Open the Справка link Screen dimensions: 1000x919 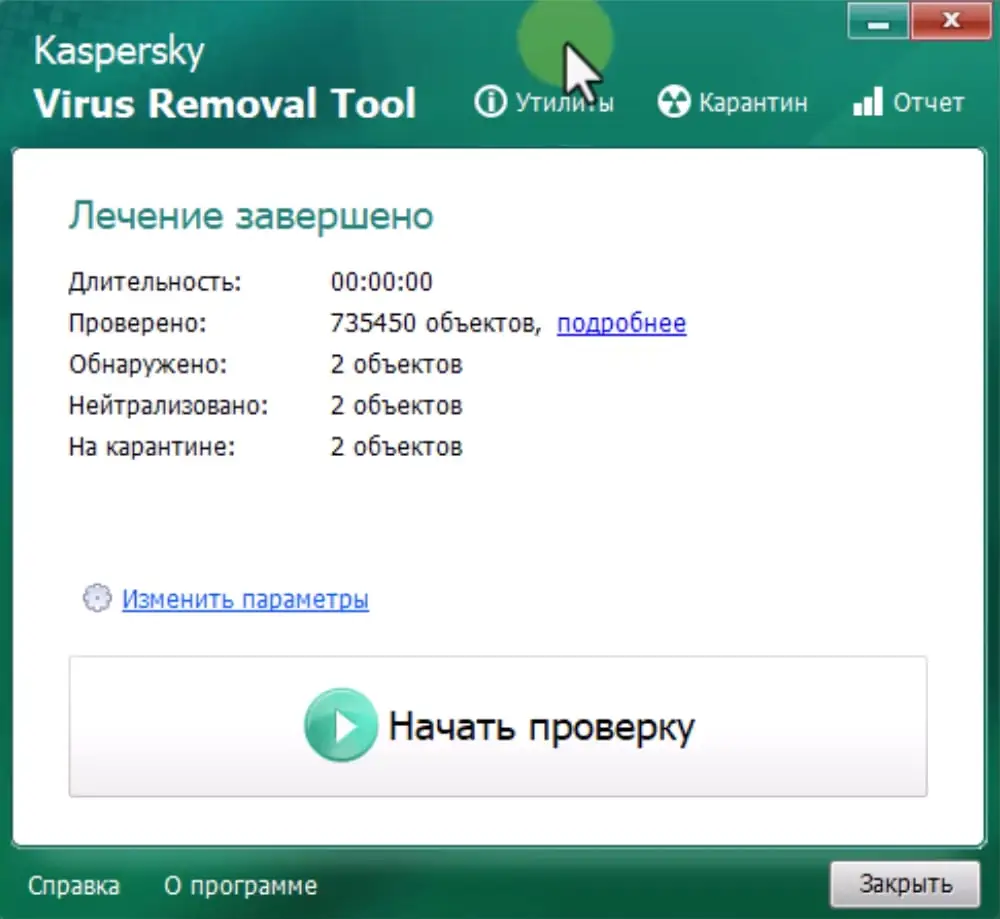(x=74, y=886)
